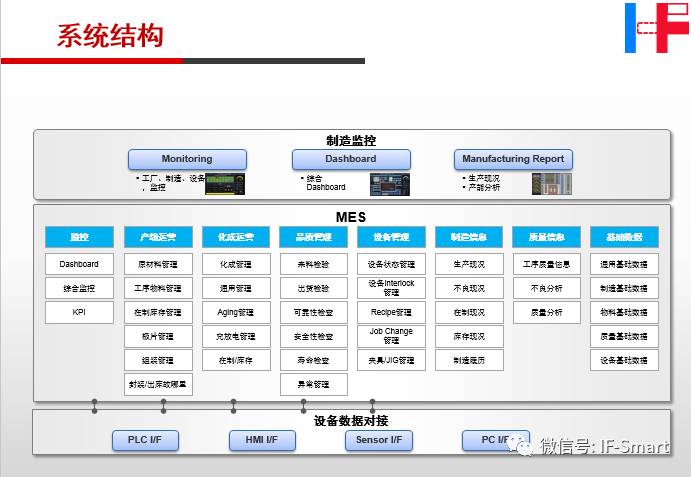Click the KPI box under 监控

pos(79,312)
